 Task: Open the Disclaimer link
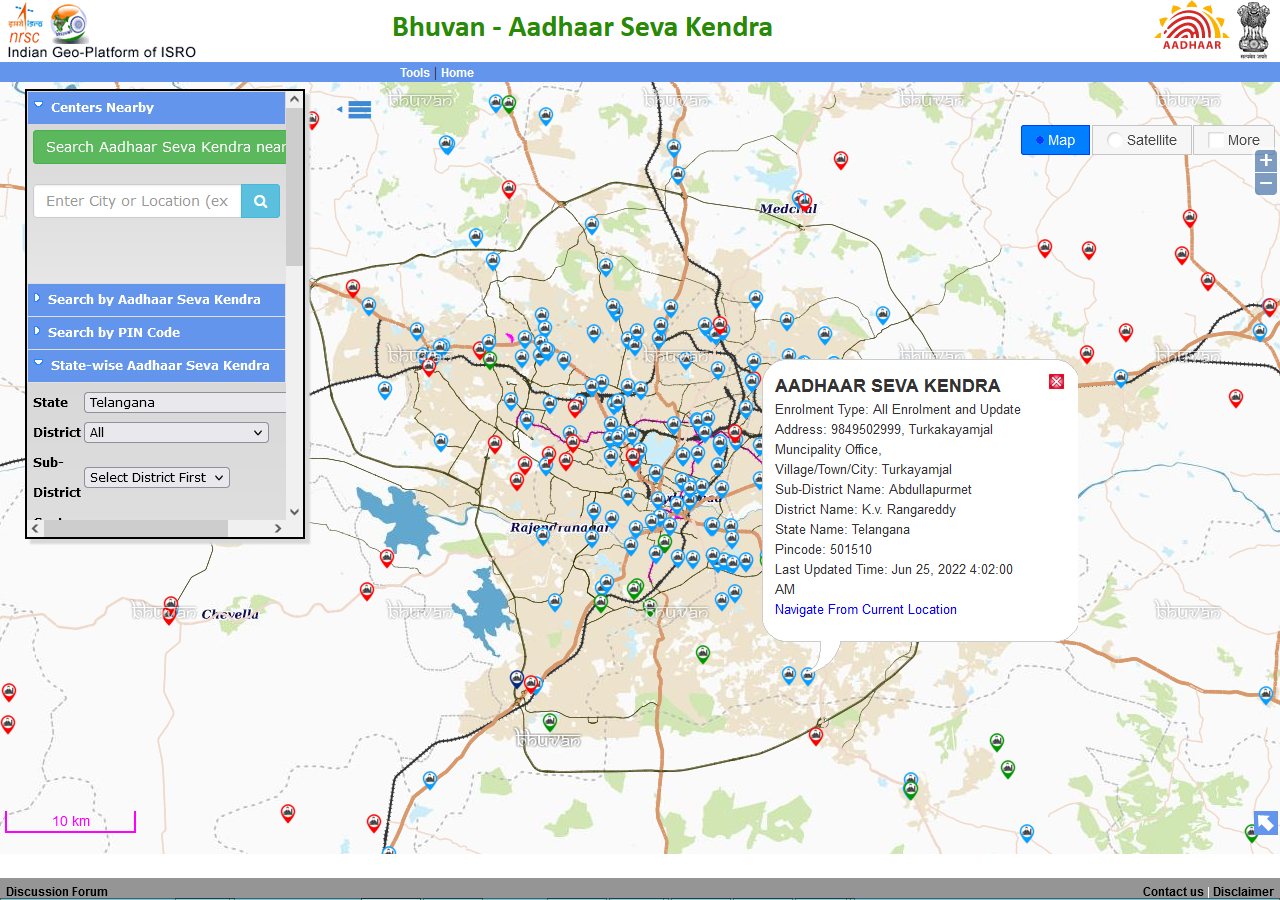(x=1244, y=892)
